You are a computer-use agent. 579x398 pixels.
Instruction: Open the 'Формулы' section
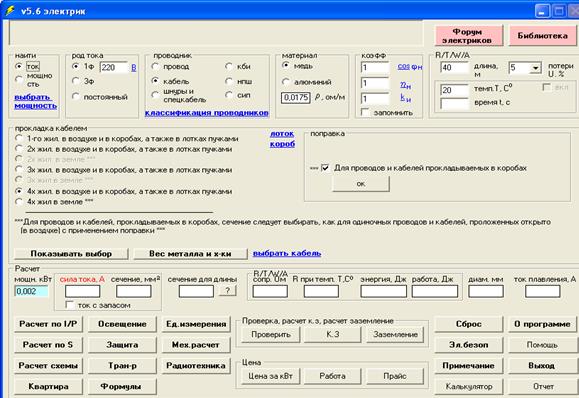(122, 387)
